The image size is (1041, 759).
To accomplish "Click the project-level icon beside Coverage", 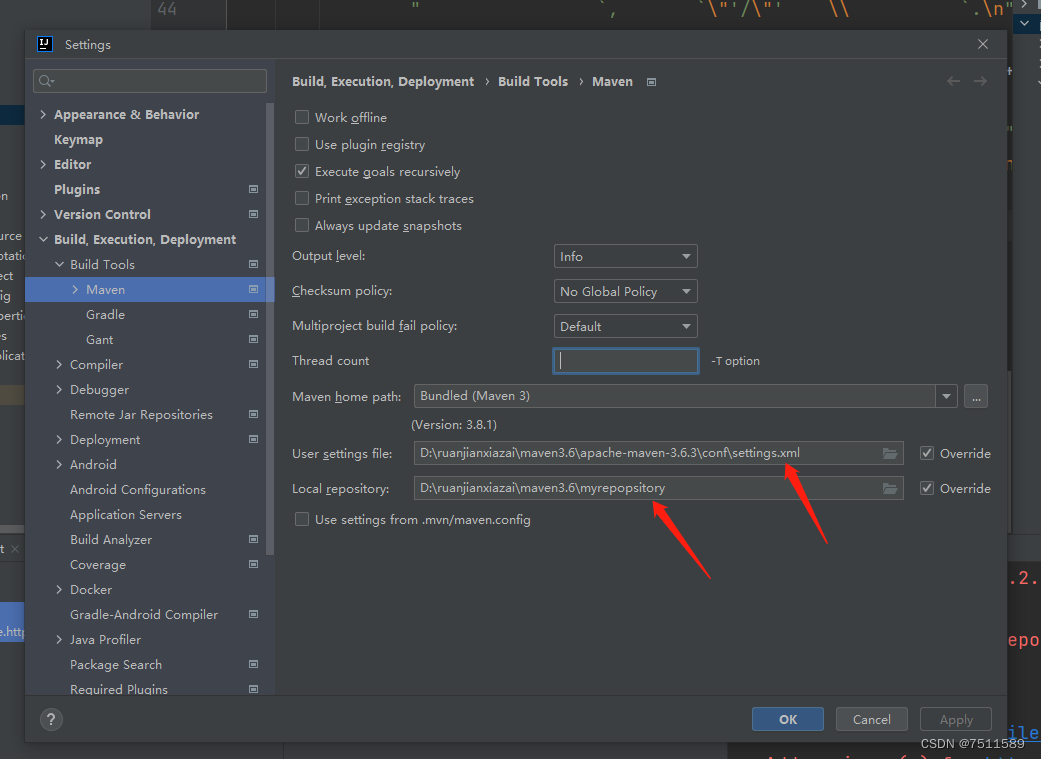I will 253,564.
